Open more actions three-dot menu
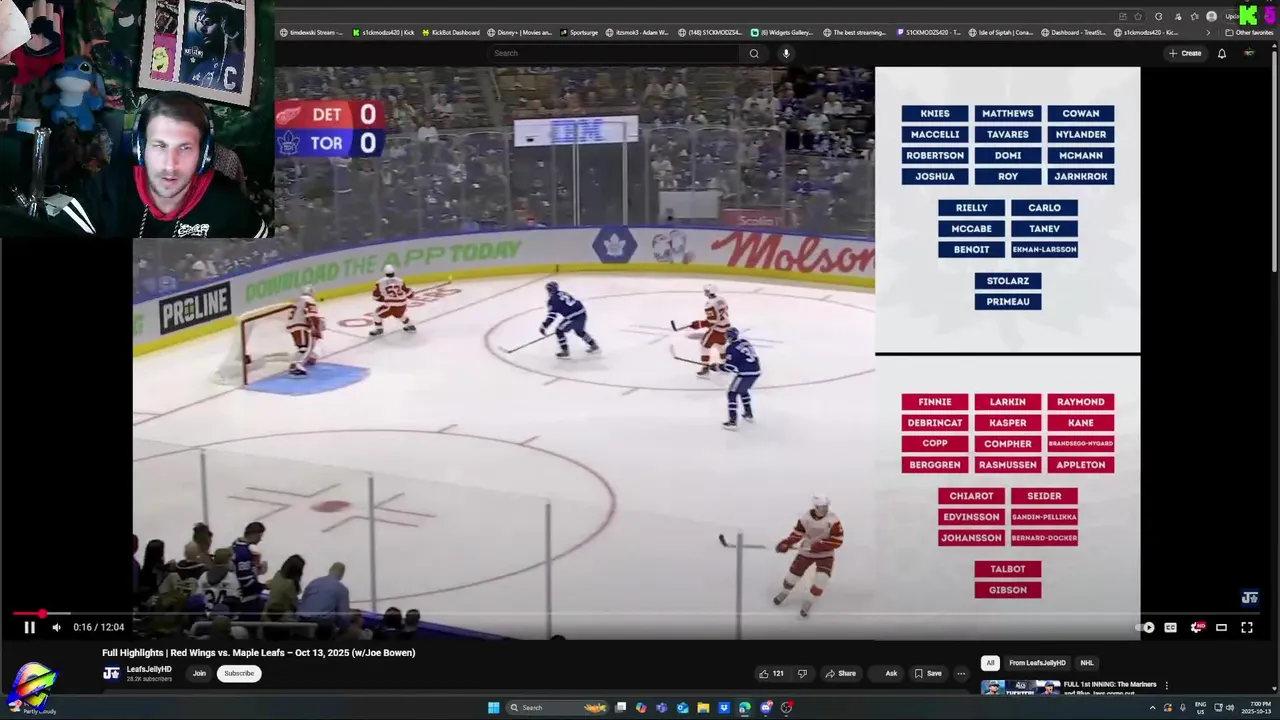The image size is (1280, 720). (961, 673)
